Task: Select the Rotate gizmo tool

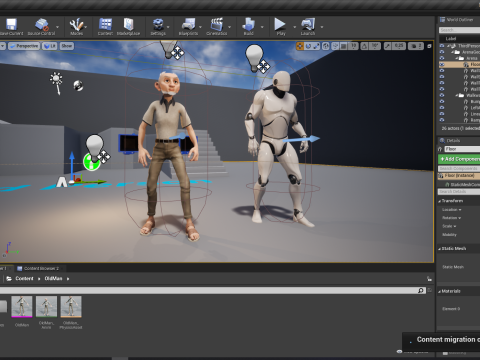Action: (308, 46)
